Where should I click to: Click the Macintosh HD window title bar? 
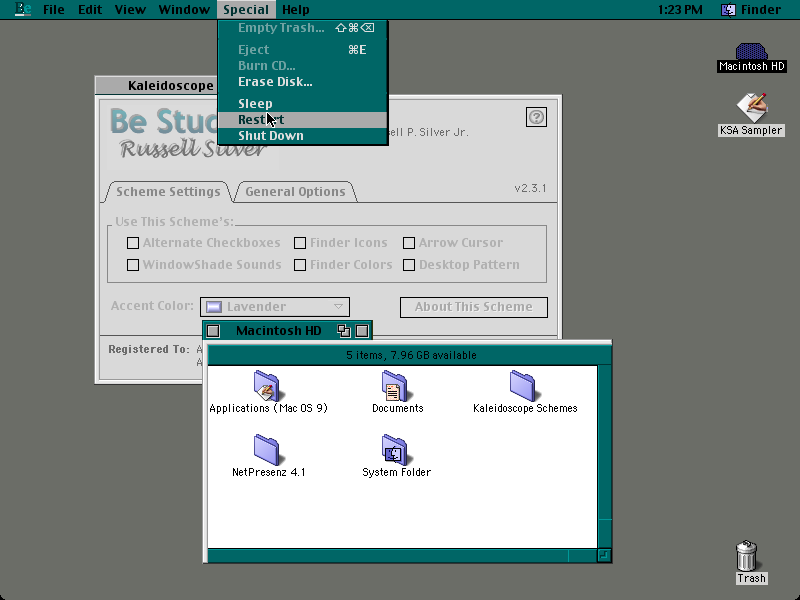[x=278, y=331]
